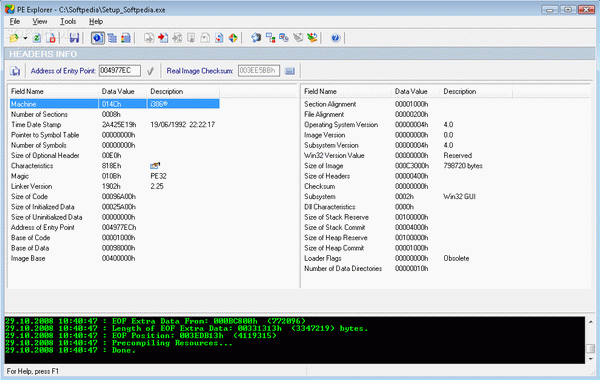Click the Import viewer red-arrow icon
Viewport: 600px width, 380px height.
click(163, 38)
